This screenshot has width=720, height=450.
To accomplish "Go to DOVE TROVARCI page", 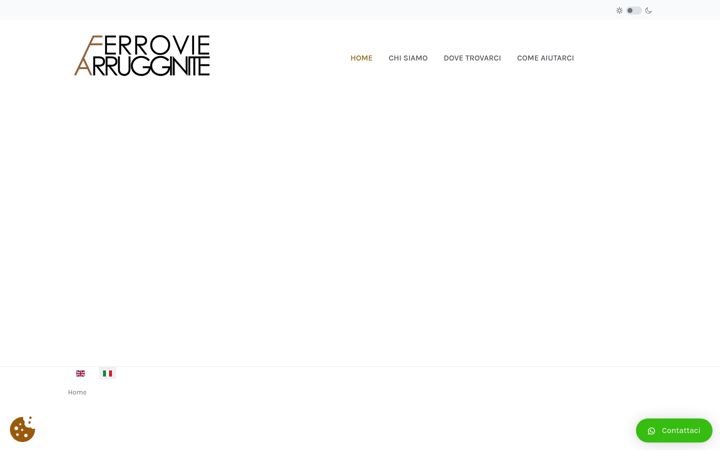I will pos(472,58).
